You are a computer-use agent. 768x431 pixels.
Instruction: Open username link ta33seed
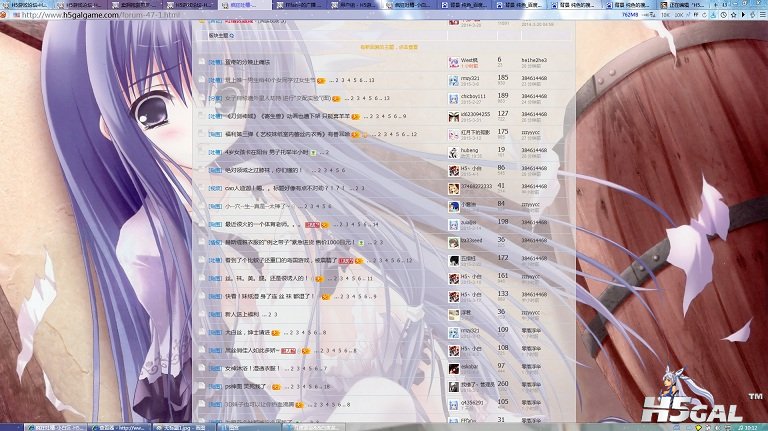[471, 240]
